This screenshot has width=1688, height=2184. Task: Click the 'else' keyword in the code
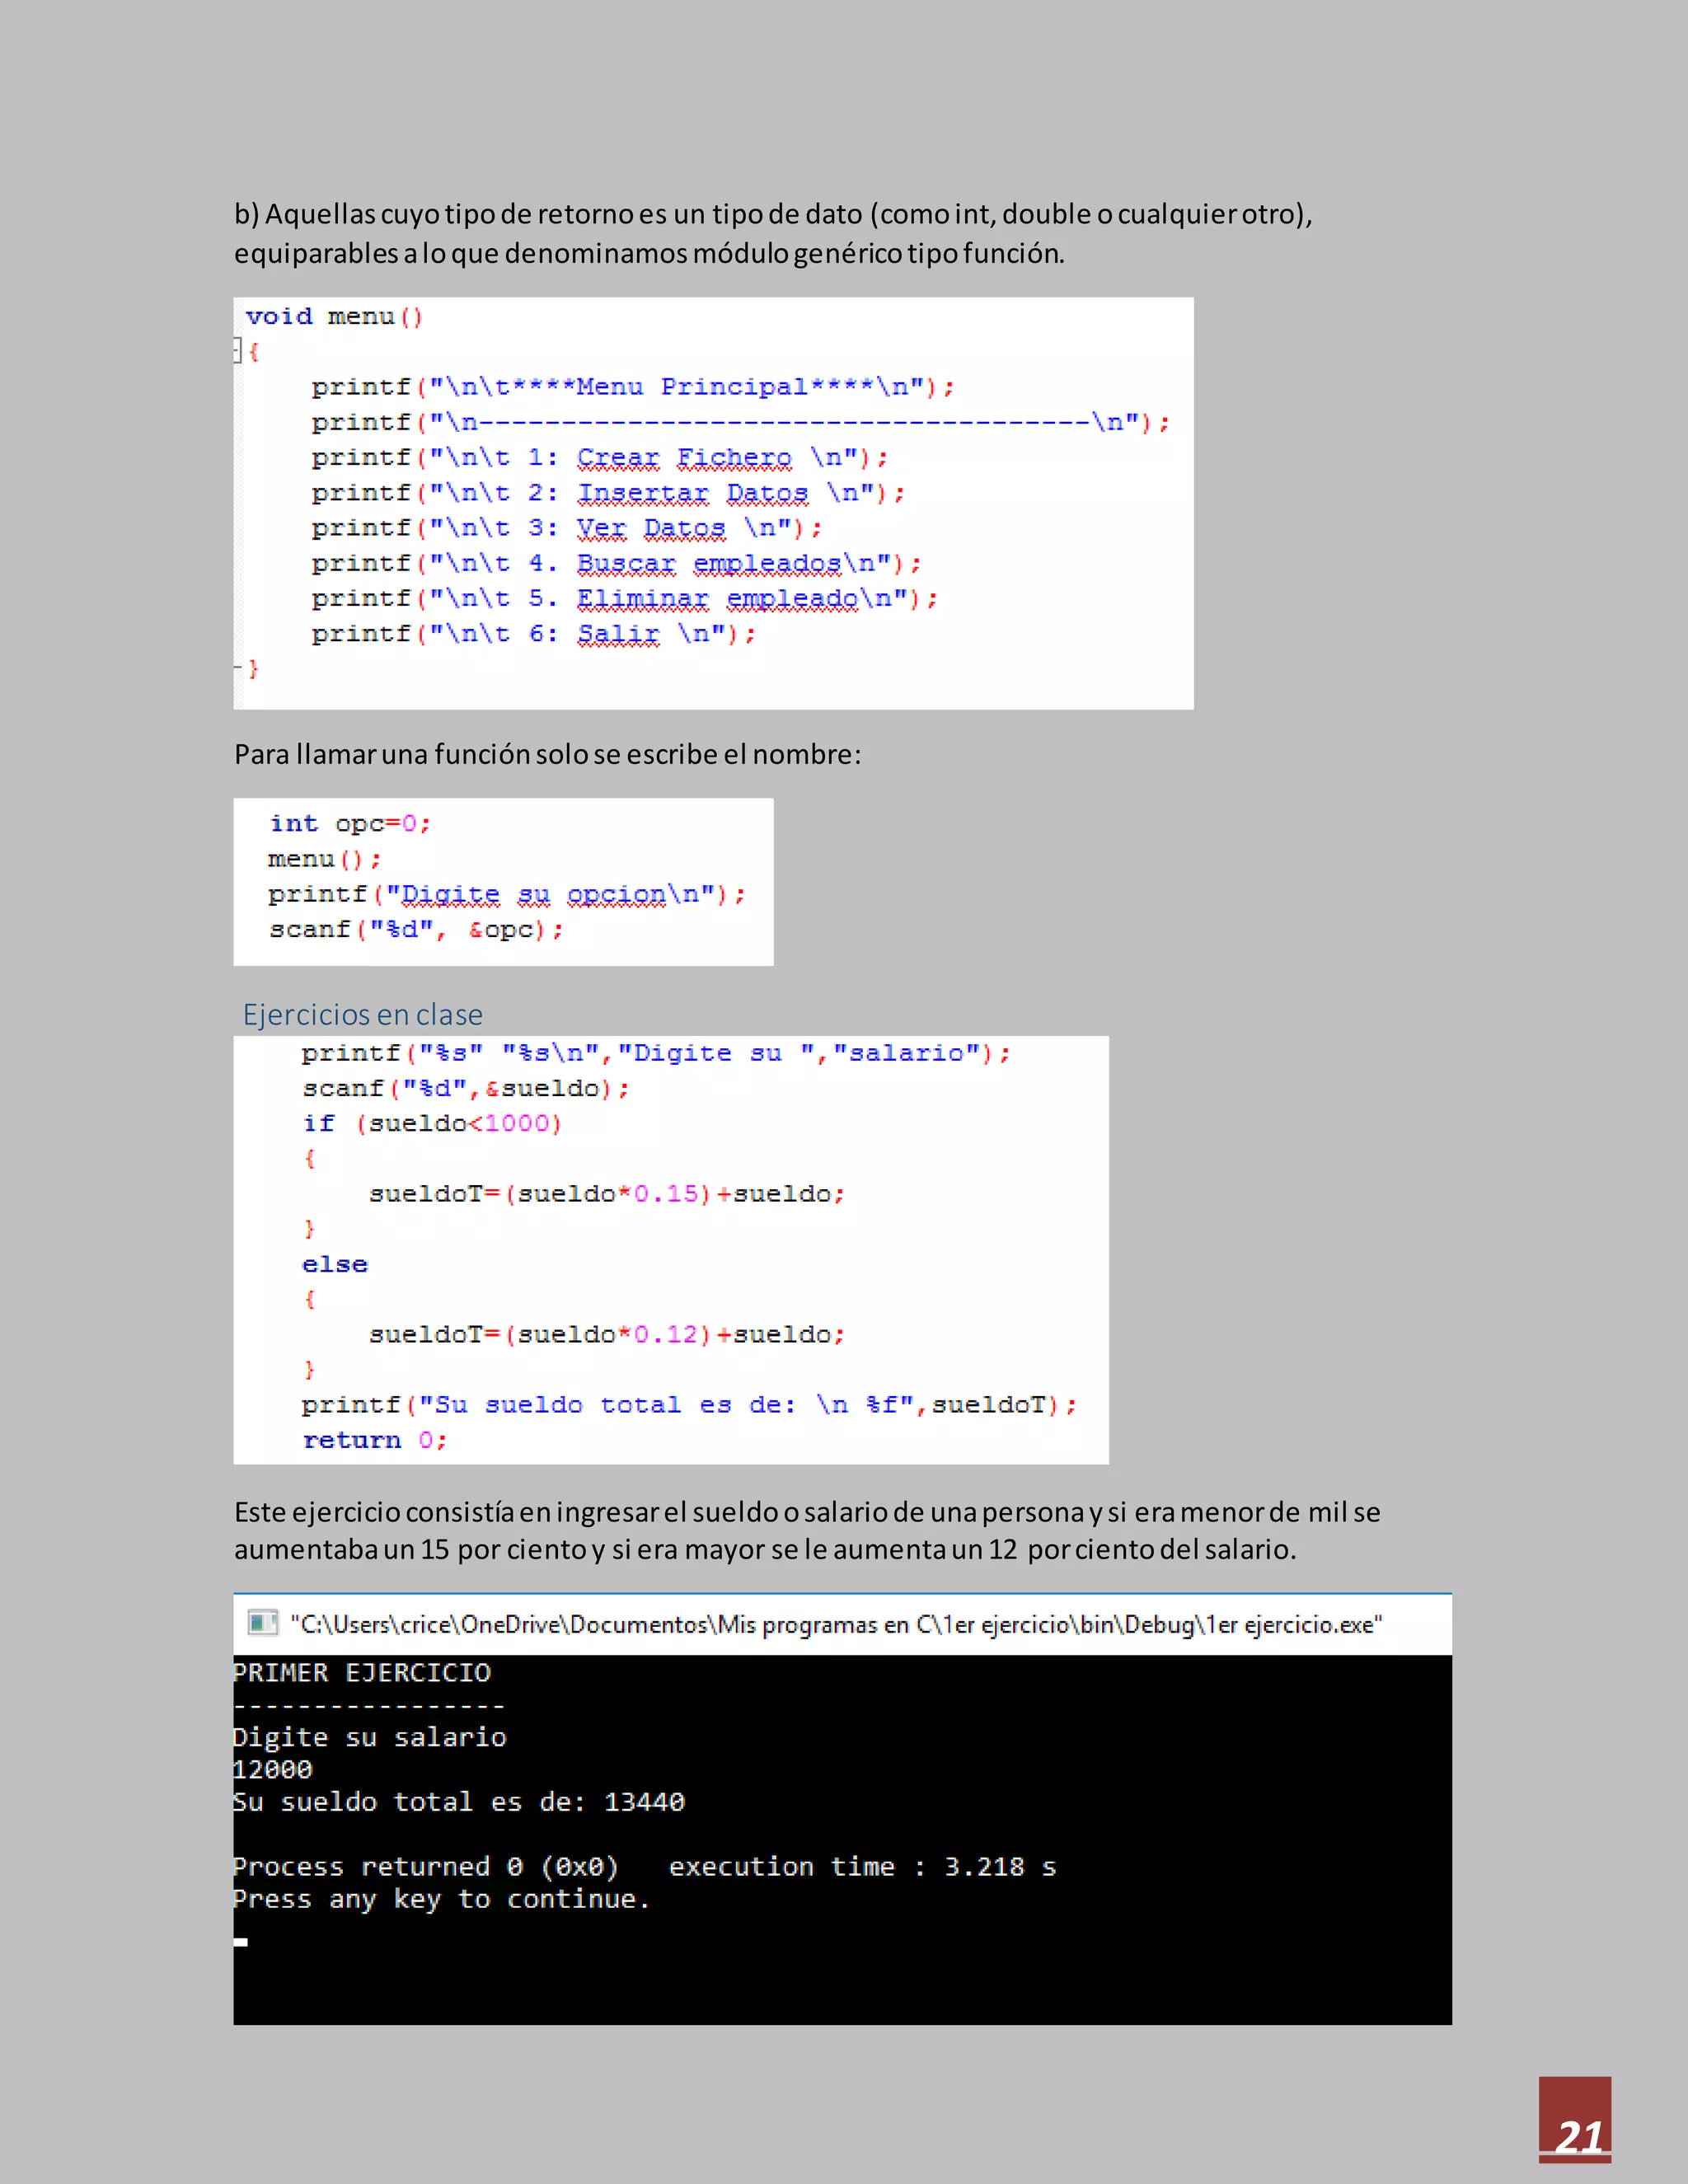[335, 1265]
